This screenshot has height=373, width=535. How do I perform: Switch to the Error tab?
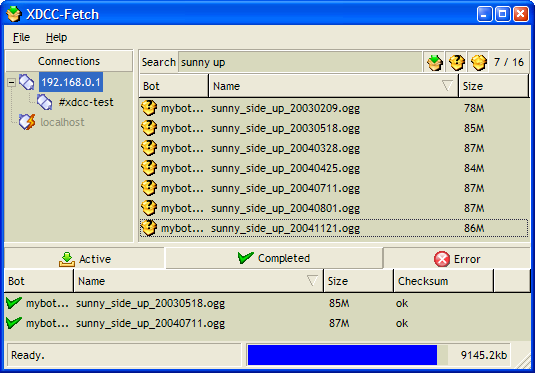(457, 259)
